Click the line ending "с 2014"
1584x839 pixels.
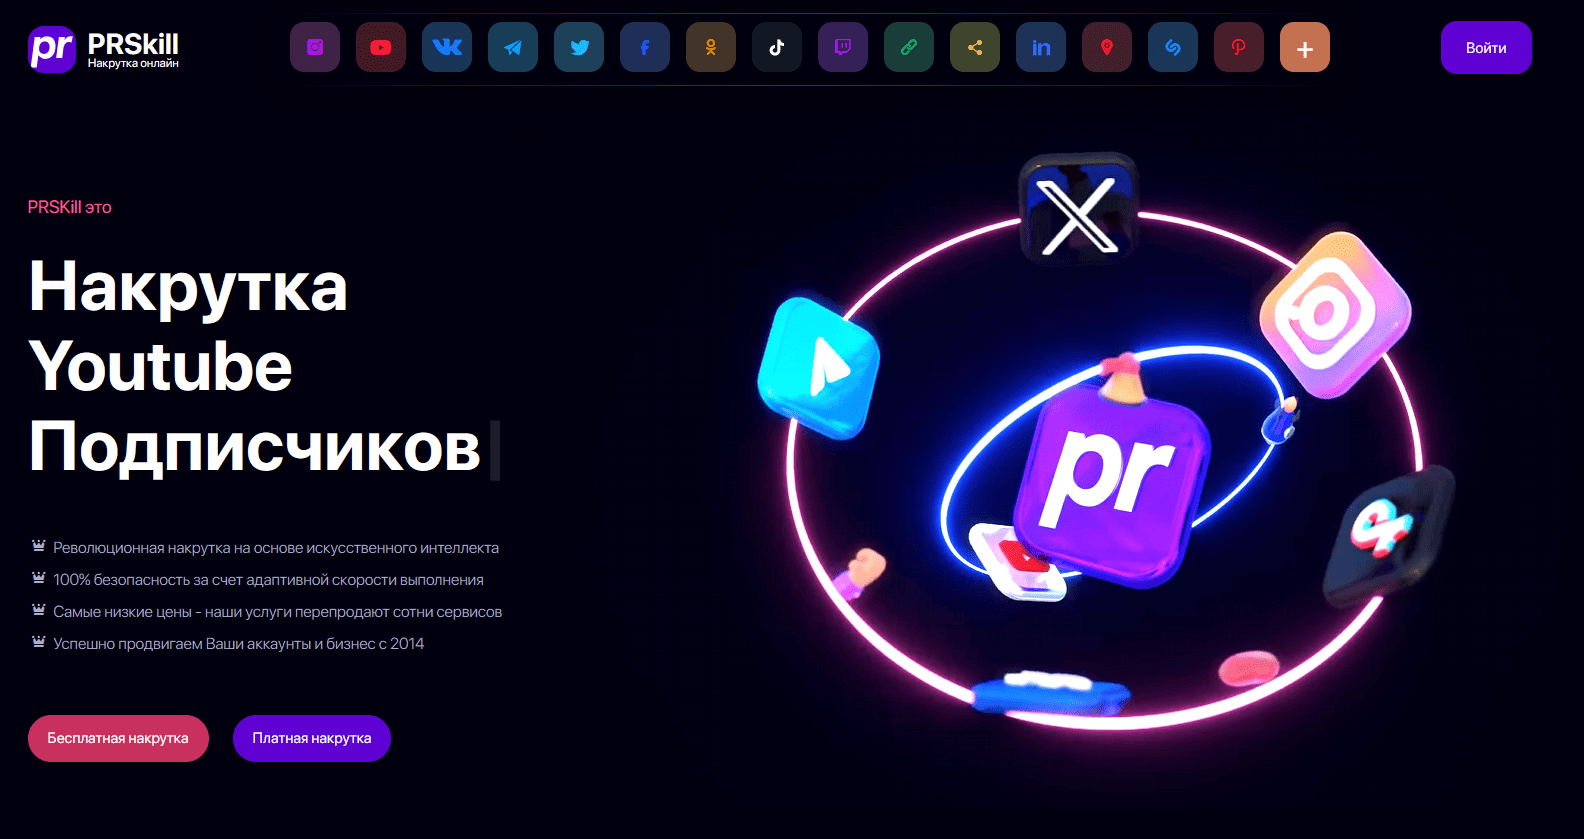[x=238, y=644]
